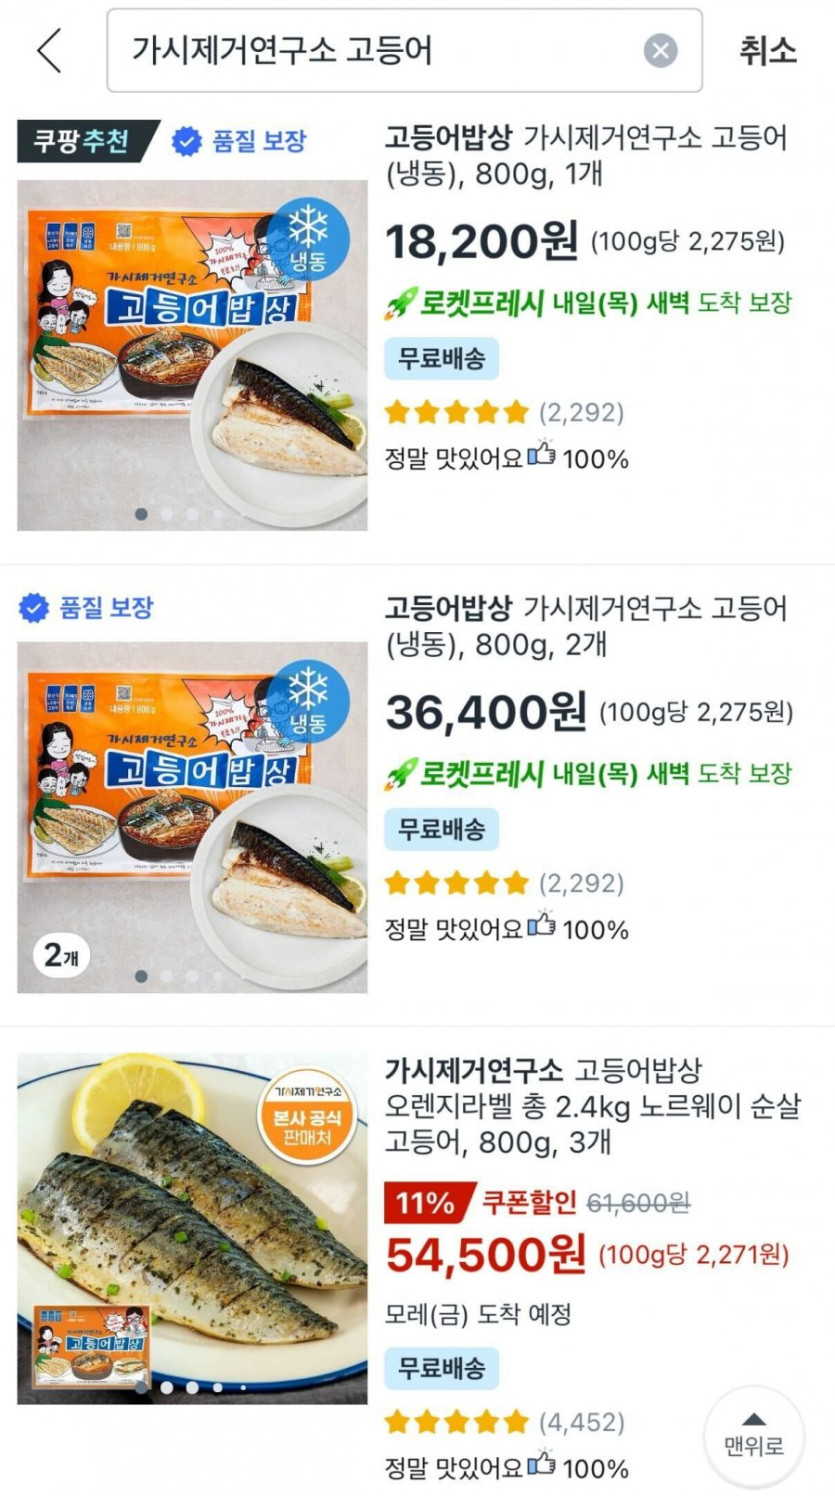Click the search input field
The height and width of the screenshot is (1496, 835).
click(380, 51)
